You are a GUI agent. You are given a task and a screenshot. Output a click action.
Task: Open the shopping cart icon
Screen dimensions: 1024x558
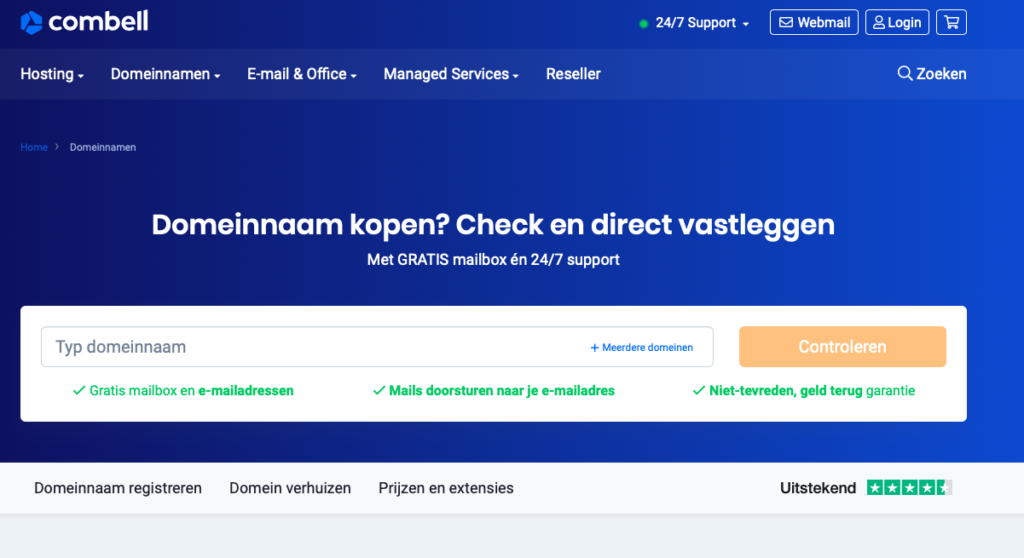(x=951, y=22)
